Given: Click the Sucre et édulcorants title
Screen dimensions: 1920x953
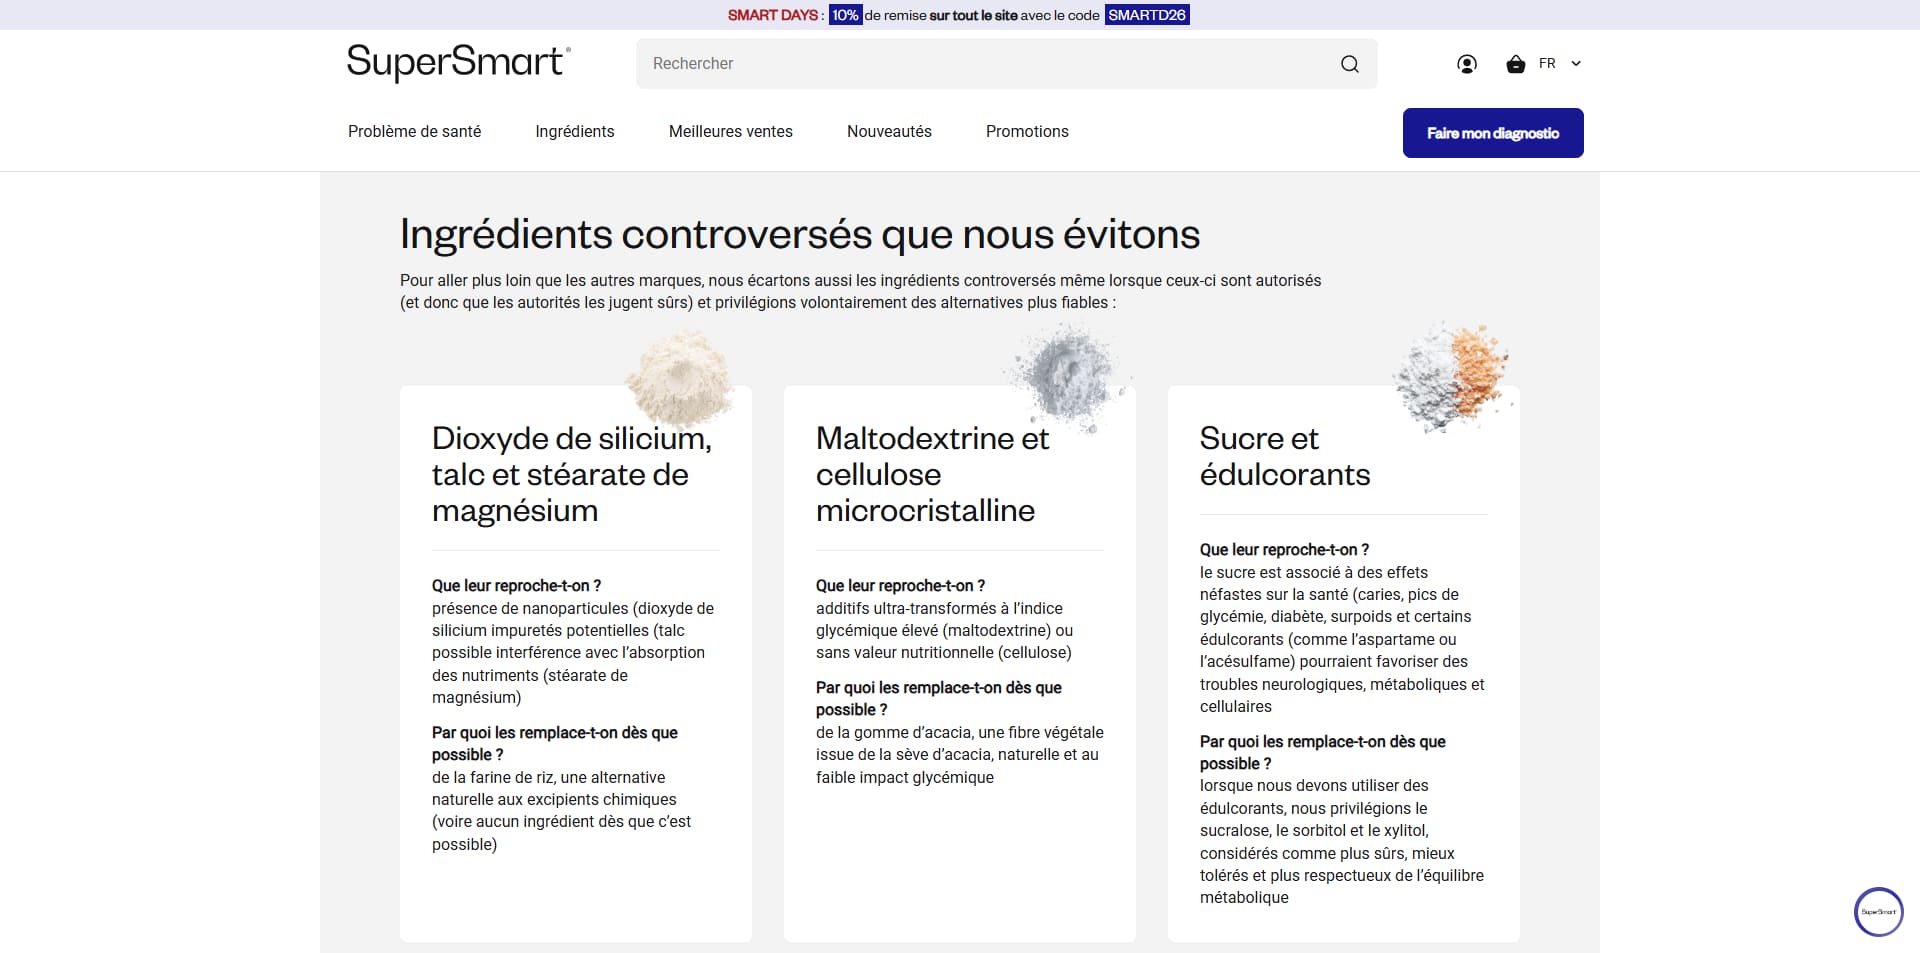Looking at the screenshot, I should [1285, 456].
